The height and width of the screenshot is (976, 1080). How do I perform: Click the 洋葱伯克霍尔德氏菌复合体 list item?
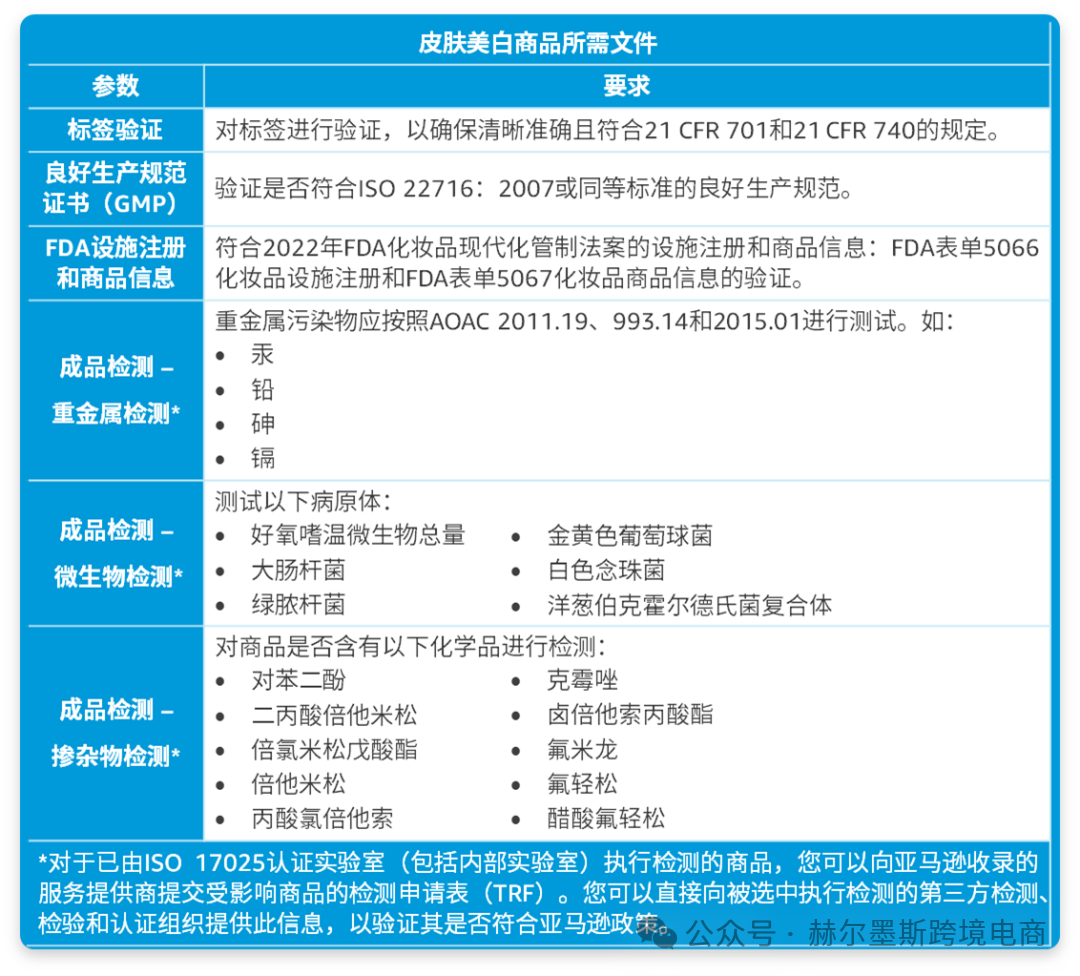pos(689,605)
